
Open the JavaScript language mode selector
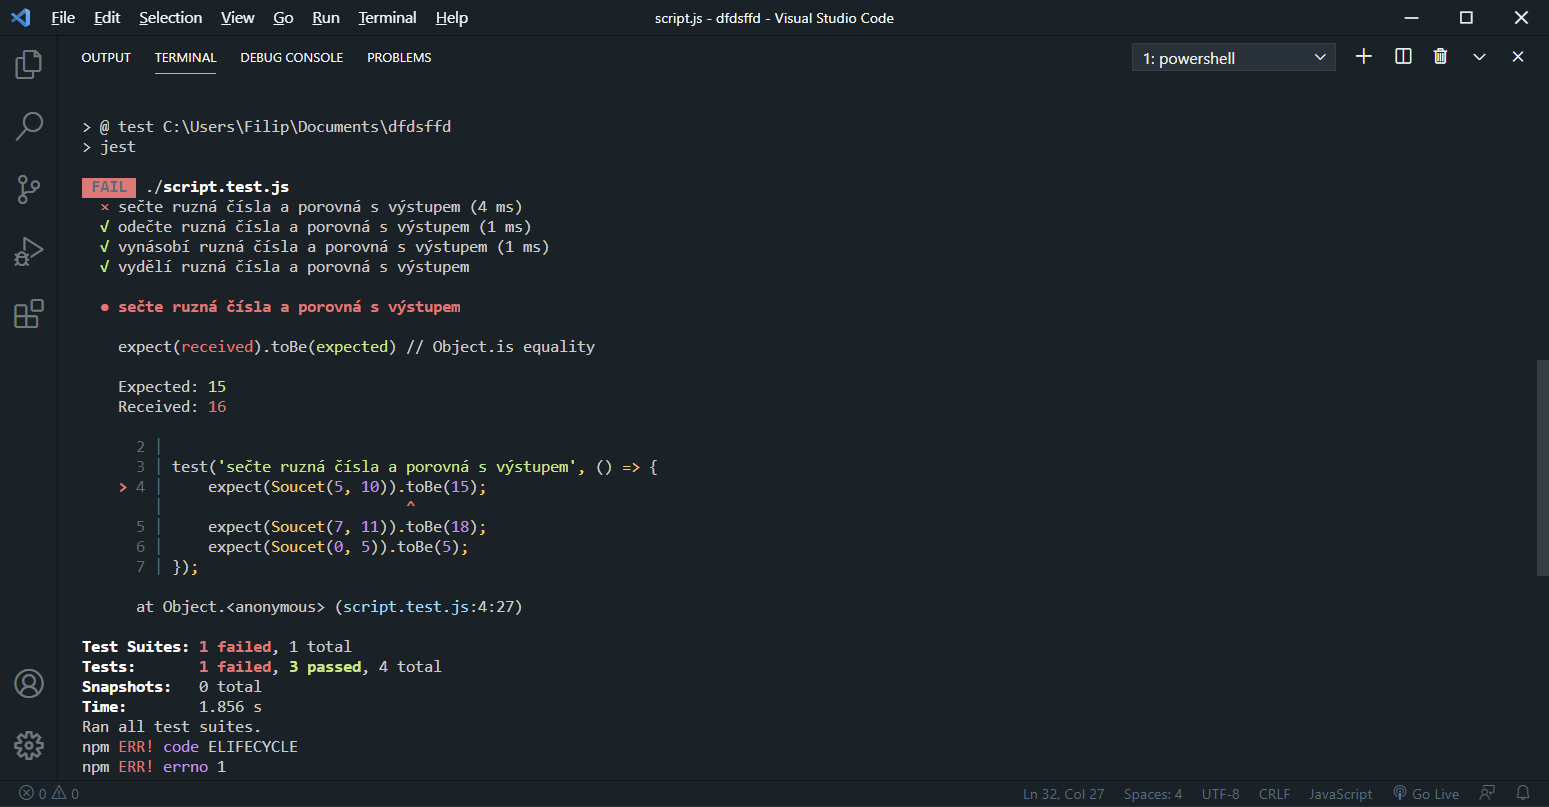(x=1340, y=793)
